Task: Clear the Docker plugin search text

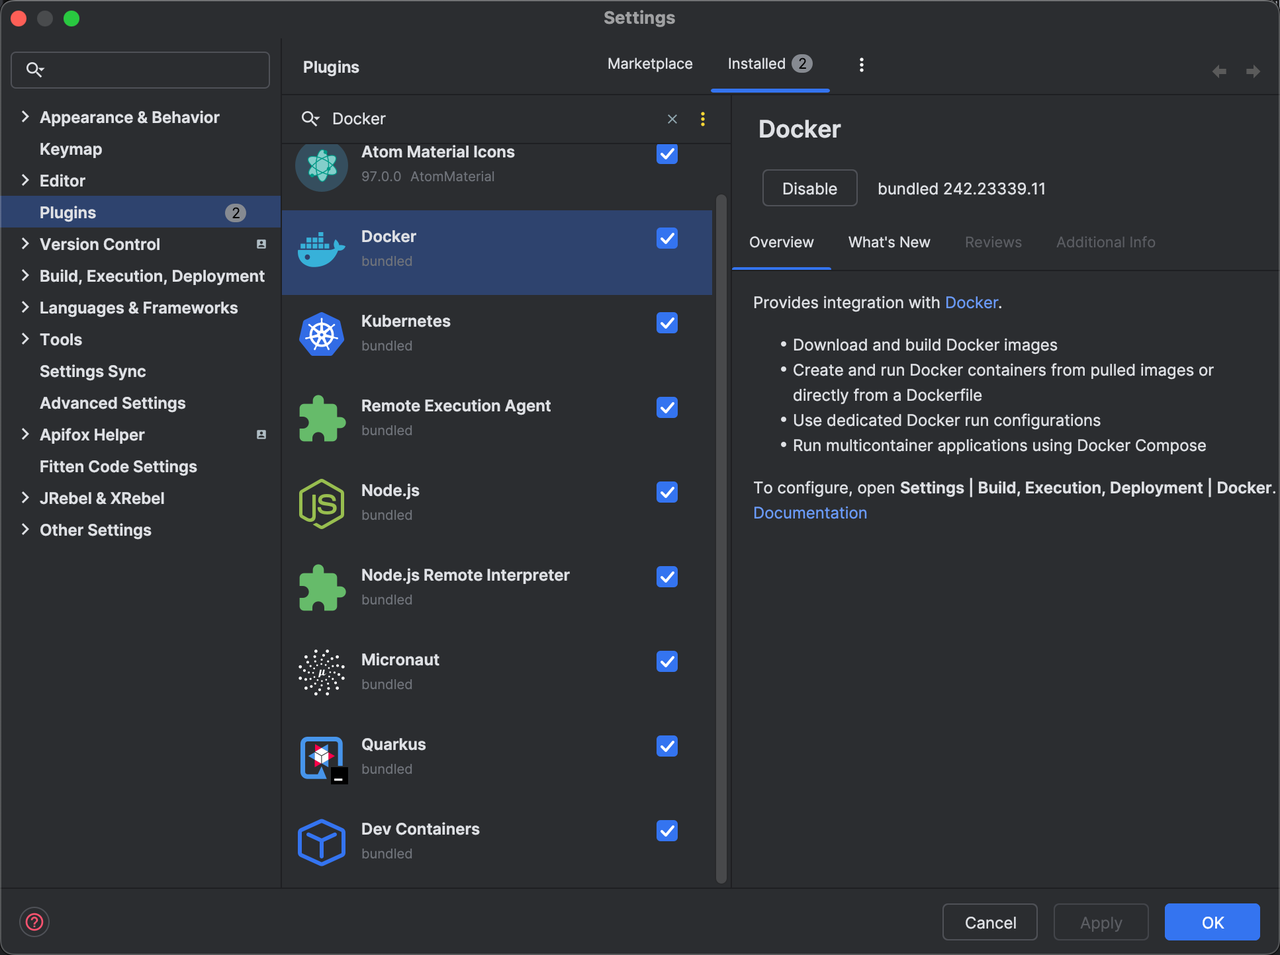Action: coord(672,119)
